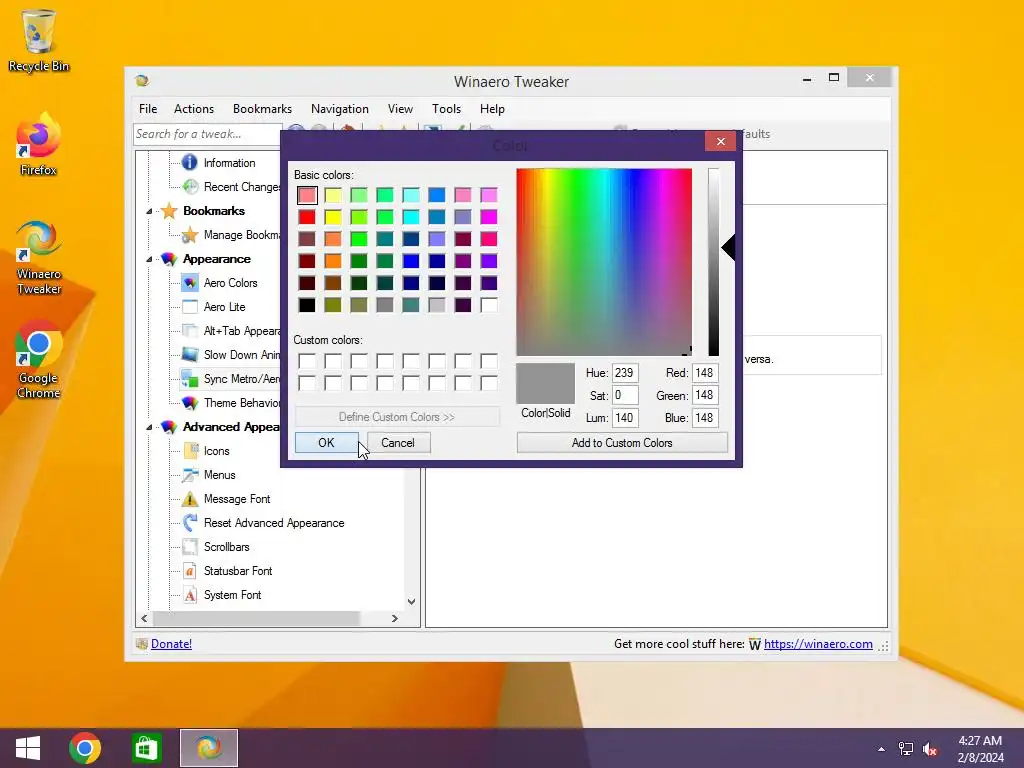Click the Theme Behavior icon

(x=190, y=403)
